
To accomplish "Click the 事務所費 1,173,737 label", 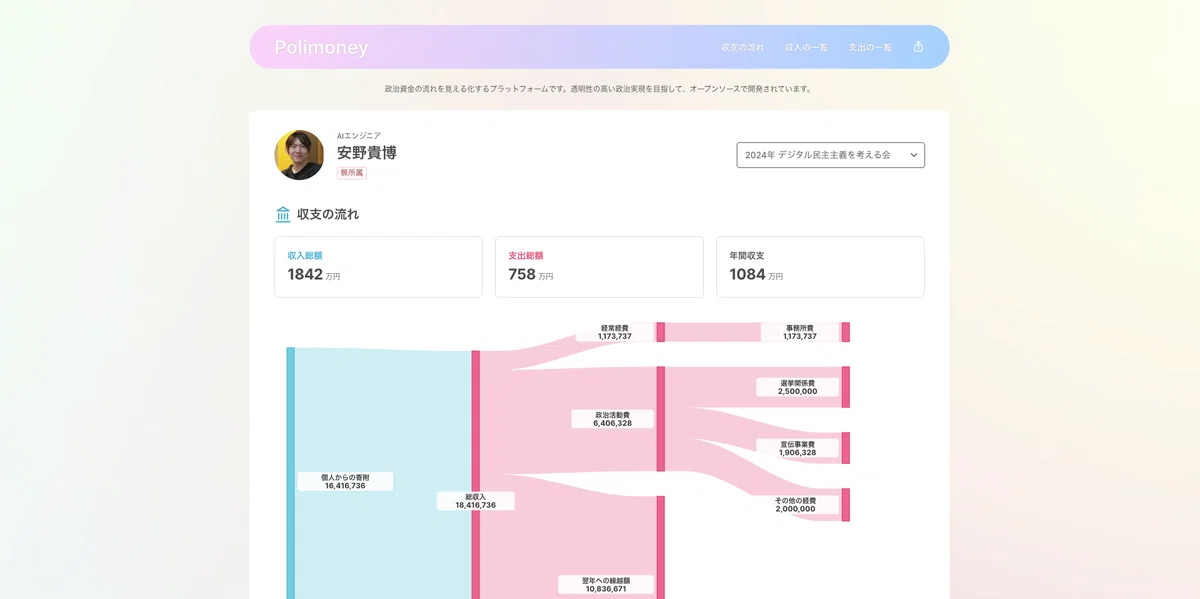I will click(800, 332).
